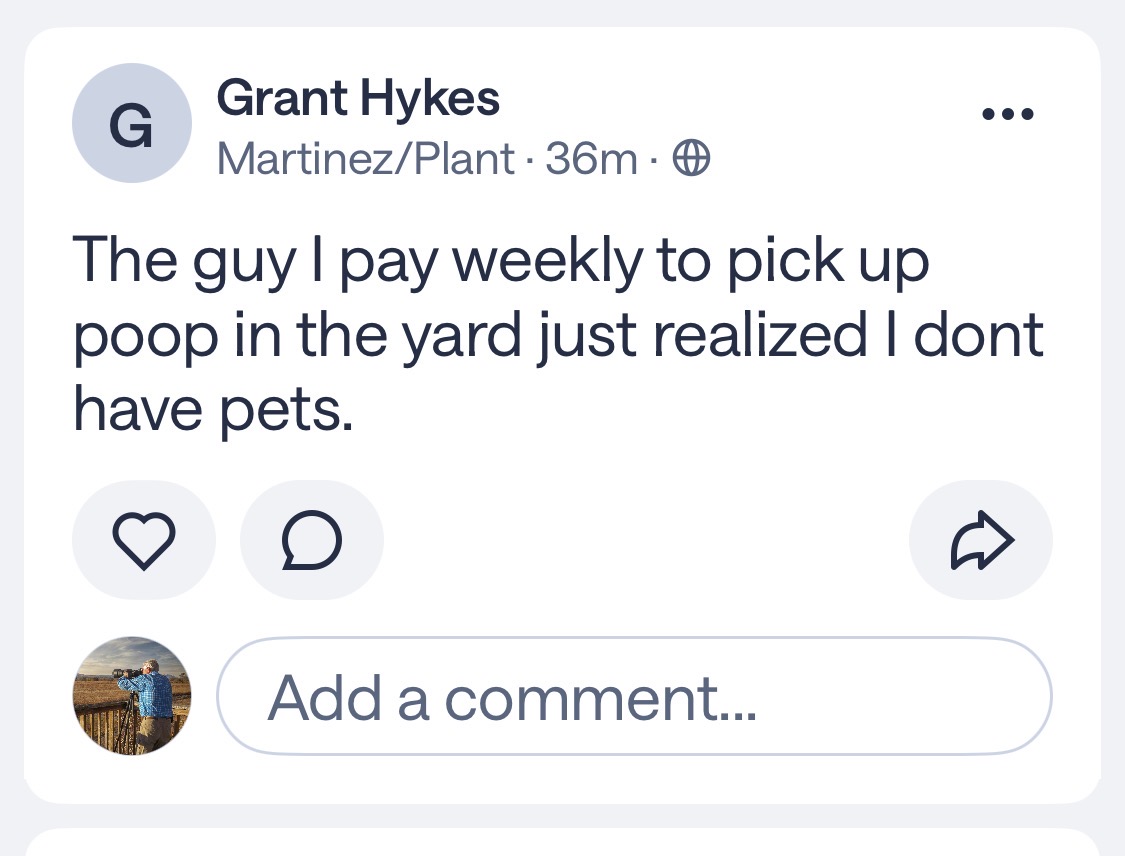The width and height of the screenshot is (1125, 856).
Task: Click your profile photo beside comment box
Action: point(131,696)
